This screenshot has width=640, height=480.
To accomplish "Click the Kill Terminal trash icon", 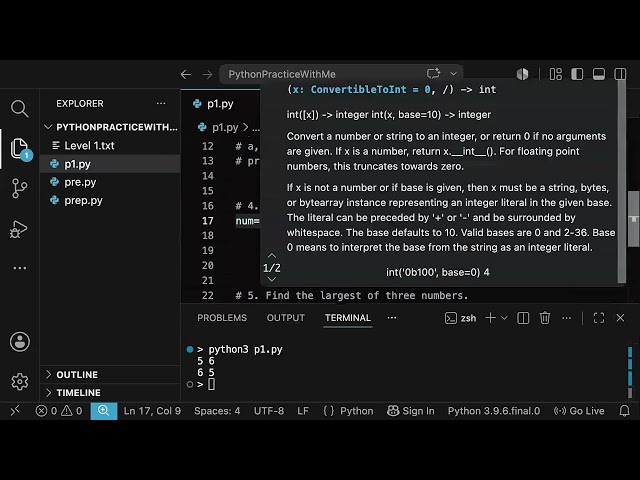I will (x=544, y=318).
